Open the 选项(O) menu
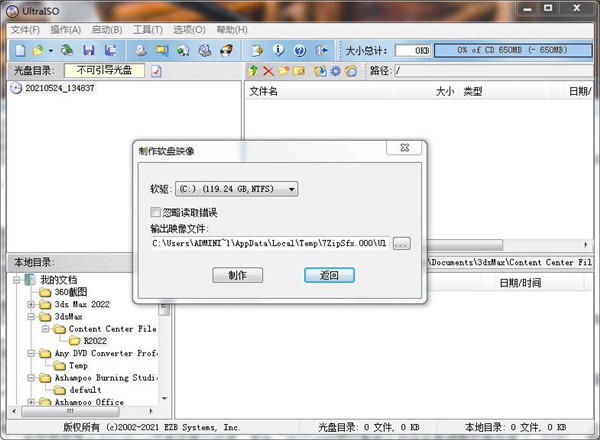 (x=189, y=30)
